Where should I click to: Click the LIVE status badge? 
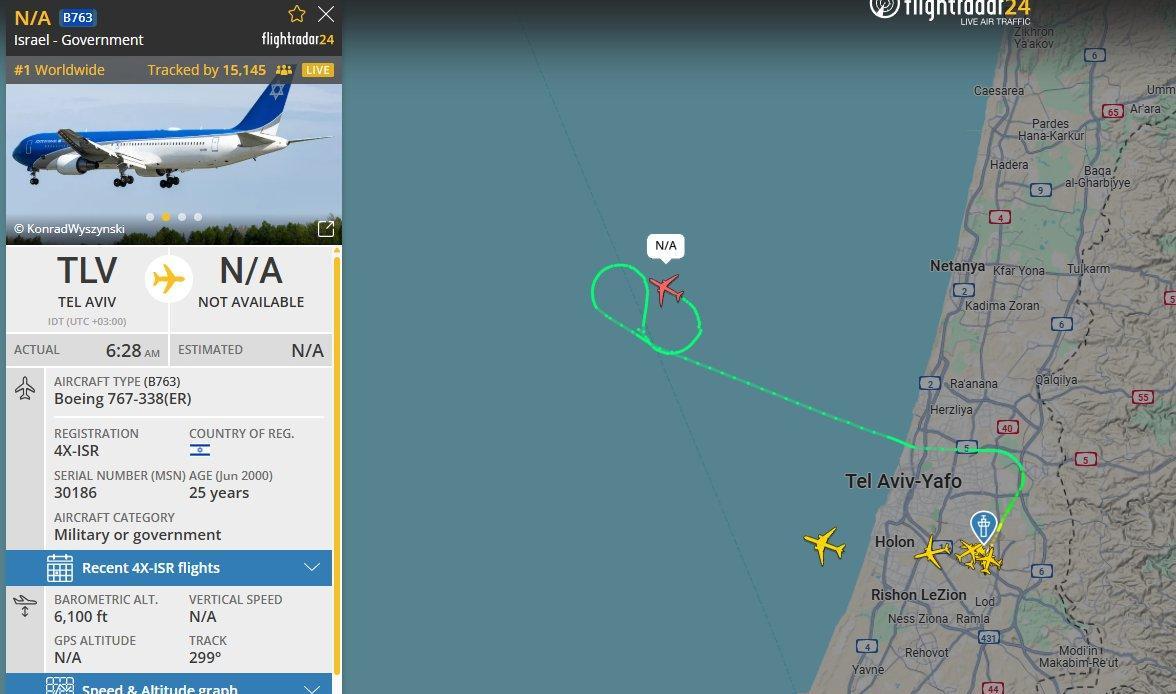pos(317,70)
